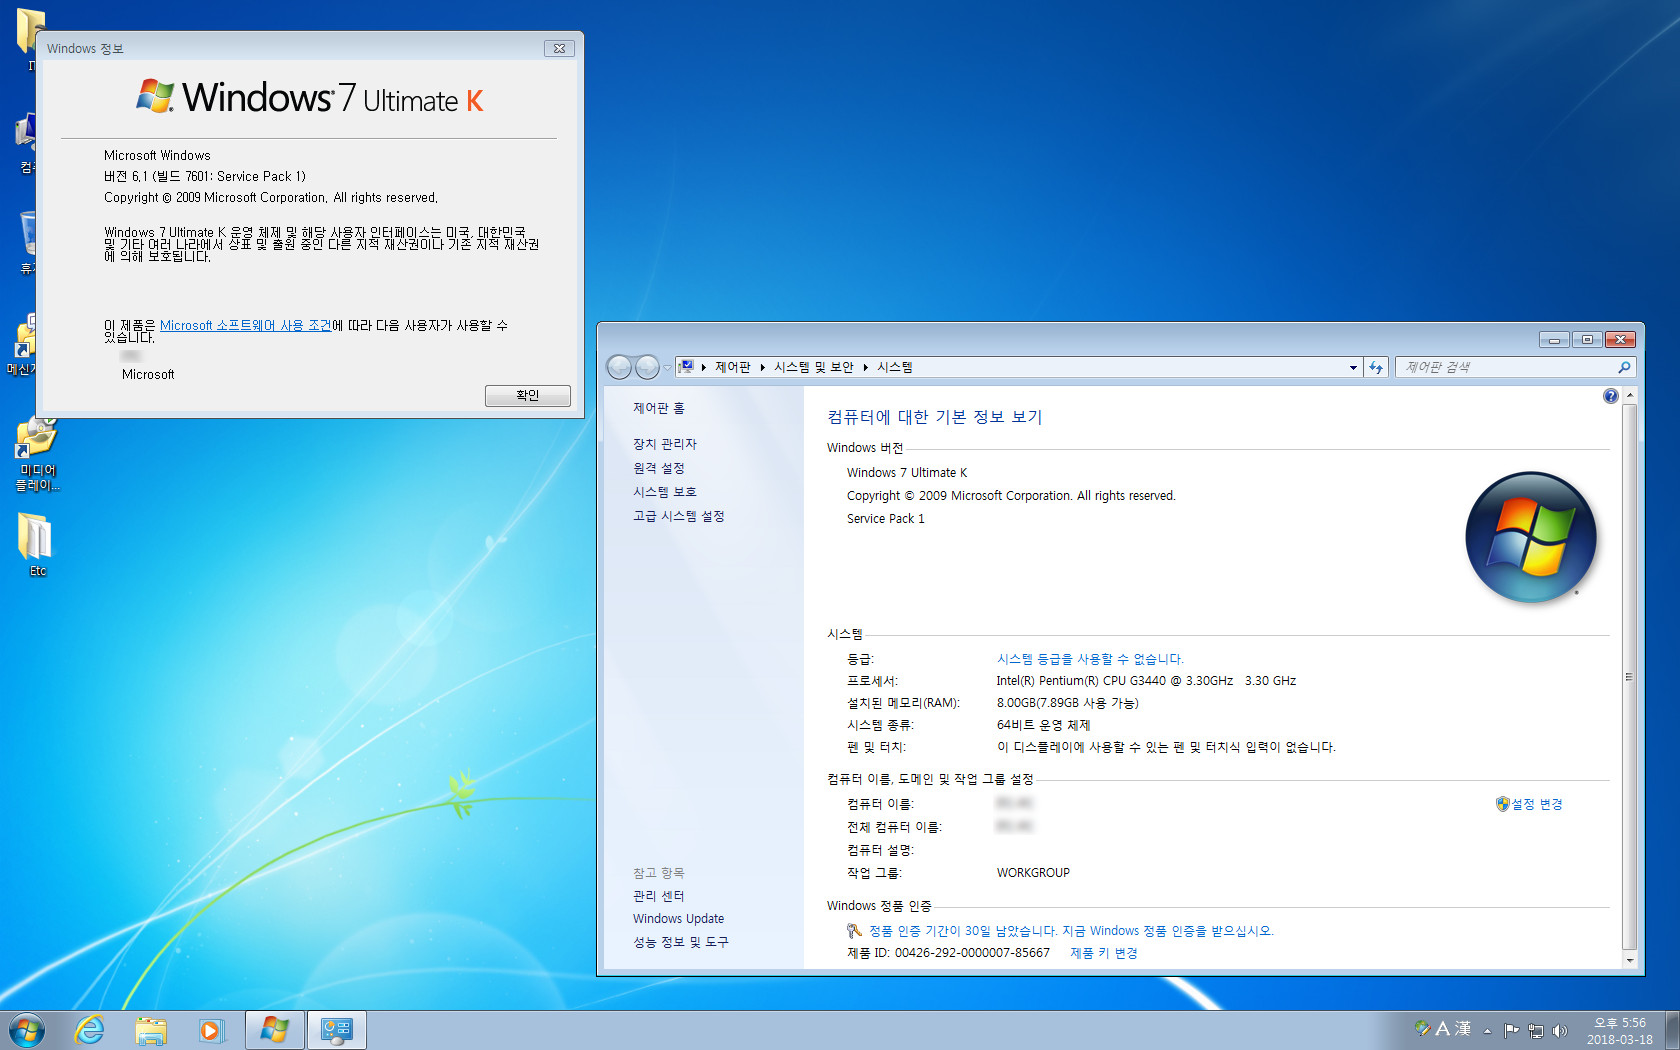Click the search magnifier icon
1680x1050 pixels.
click(x=1624, y=367)
